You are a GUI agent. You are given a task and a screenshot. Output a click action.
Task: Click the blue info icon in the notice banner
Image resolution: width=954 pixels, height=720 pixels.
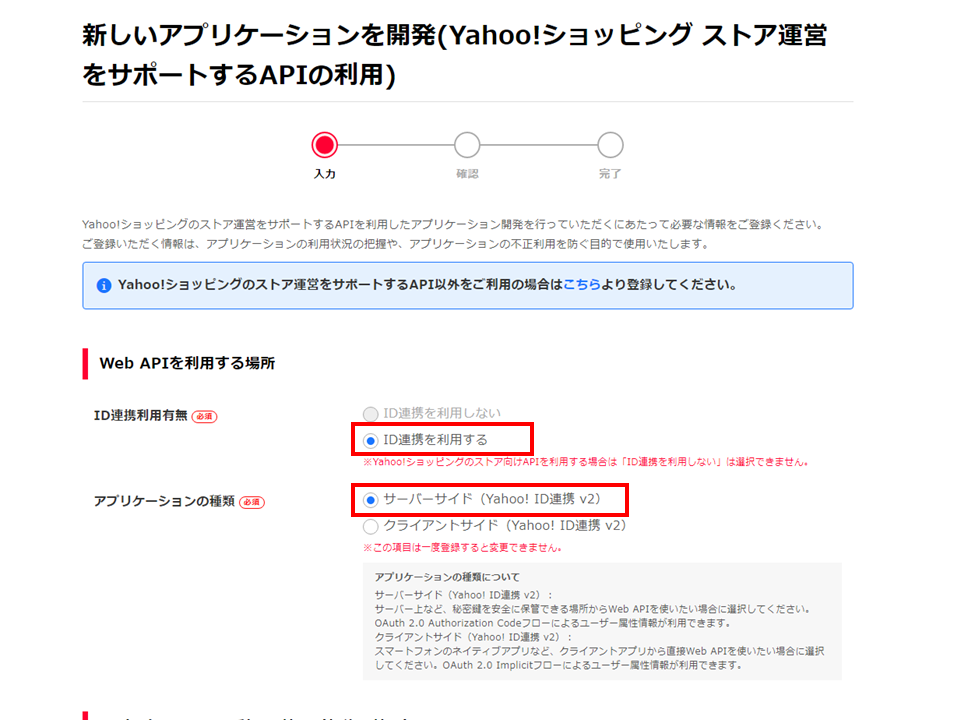pos(104,285)
